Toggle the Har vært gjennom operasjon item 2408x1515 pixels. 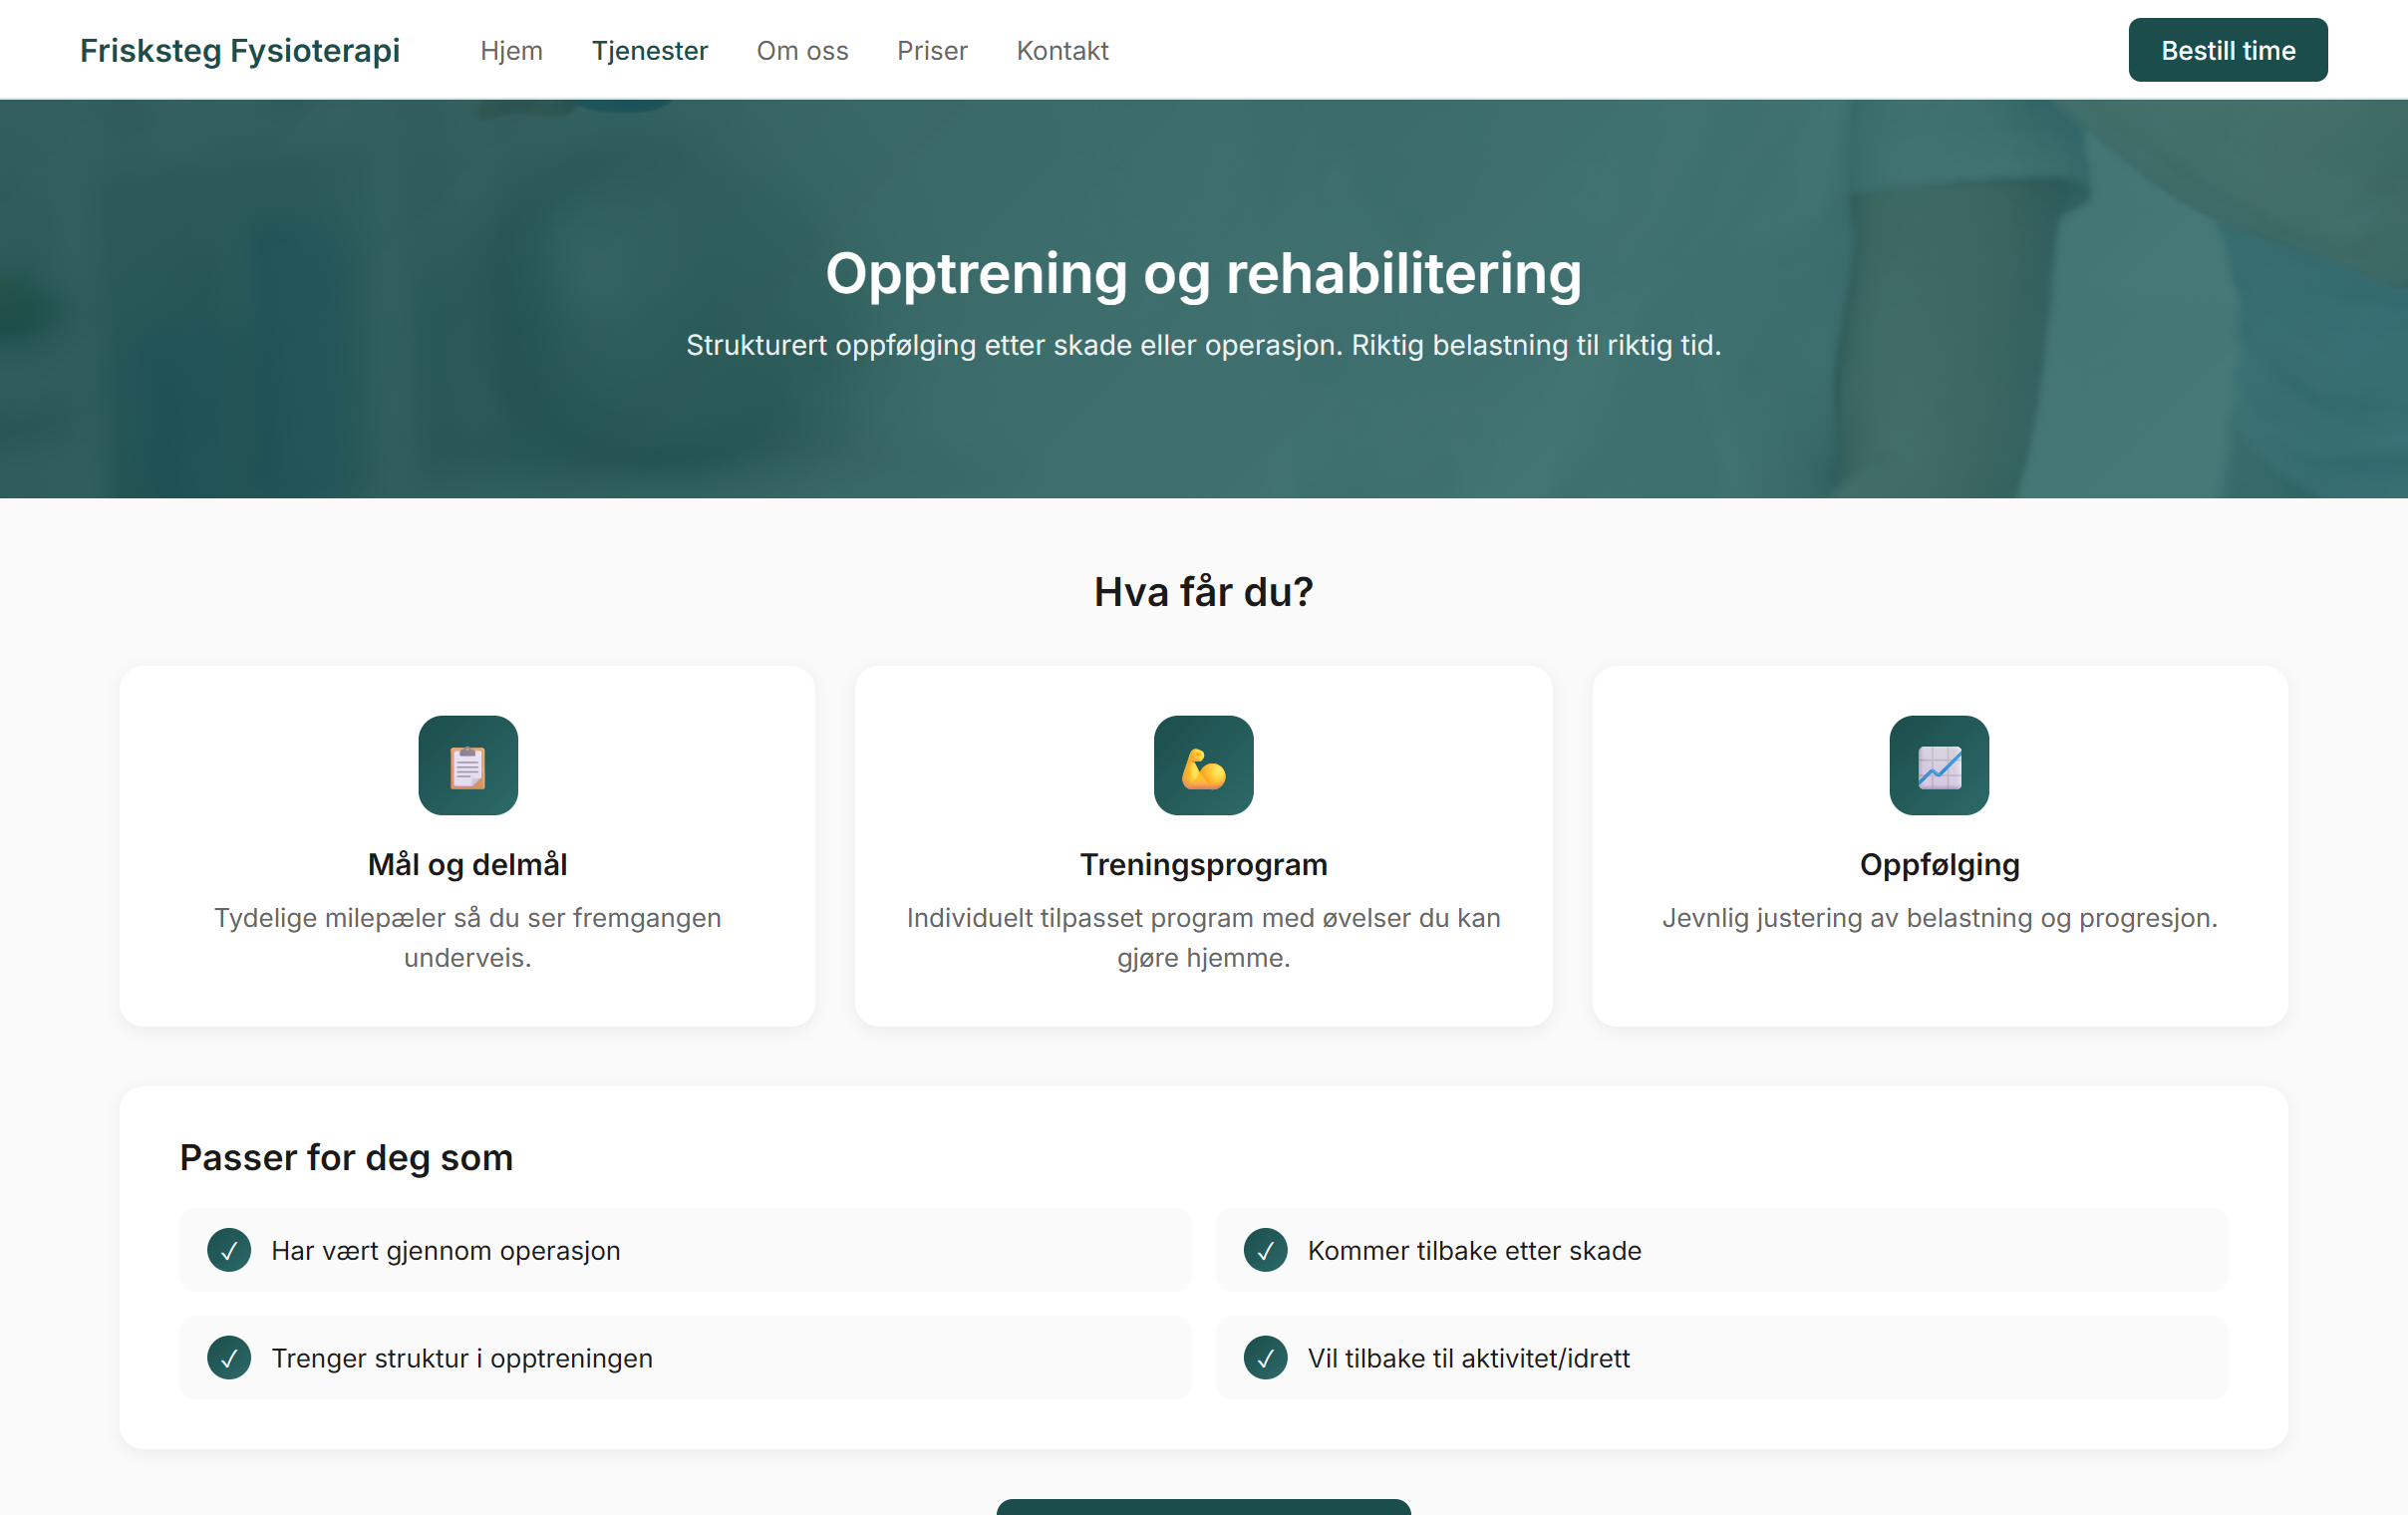[684, 1250]
